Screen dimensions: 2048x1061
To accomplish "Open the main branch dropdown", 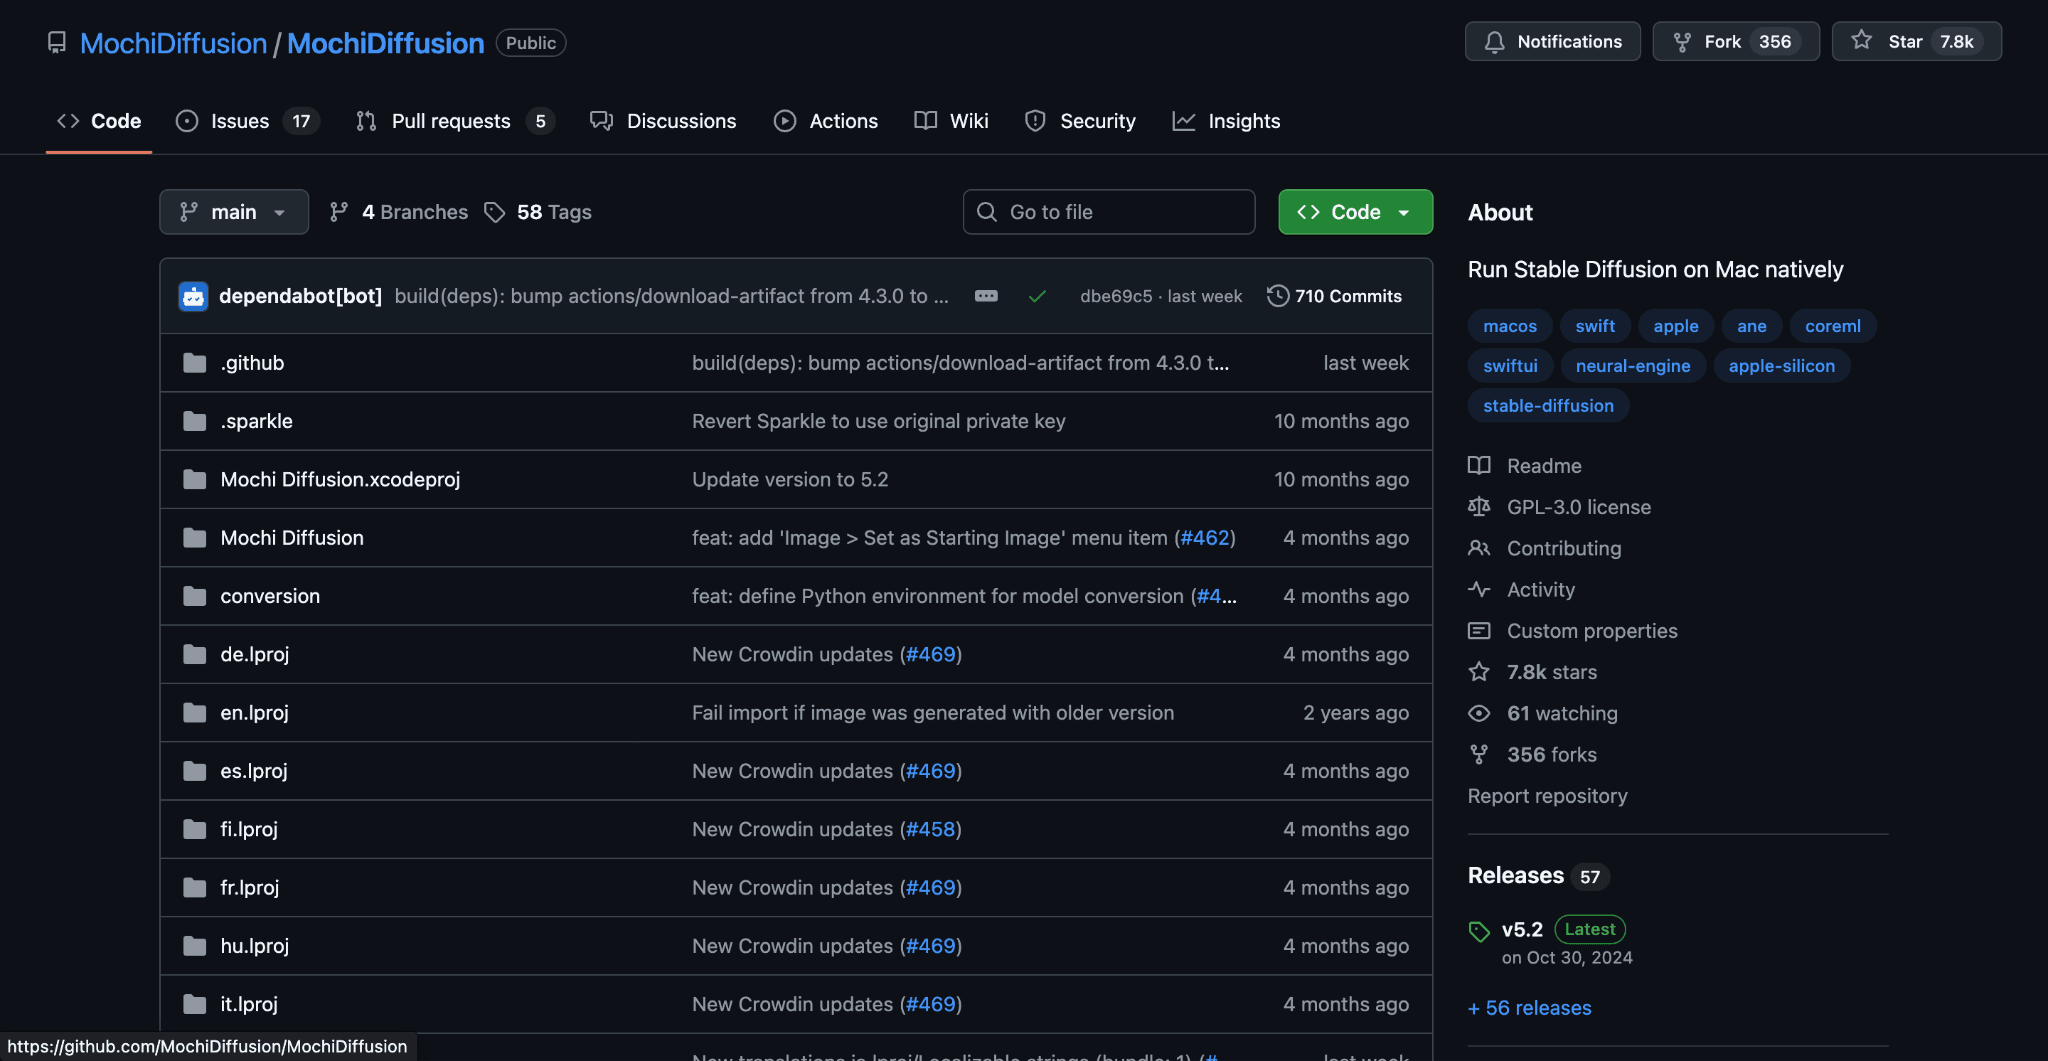I will pyautogui.click(x=234, y=212).
